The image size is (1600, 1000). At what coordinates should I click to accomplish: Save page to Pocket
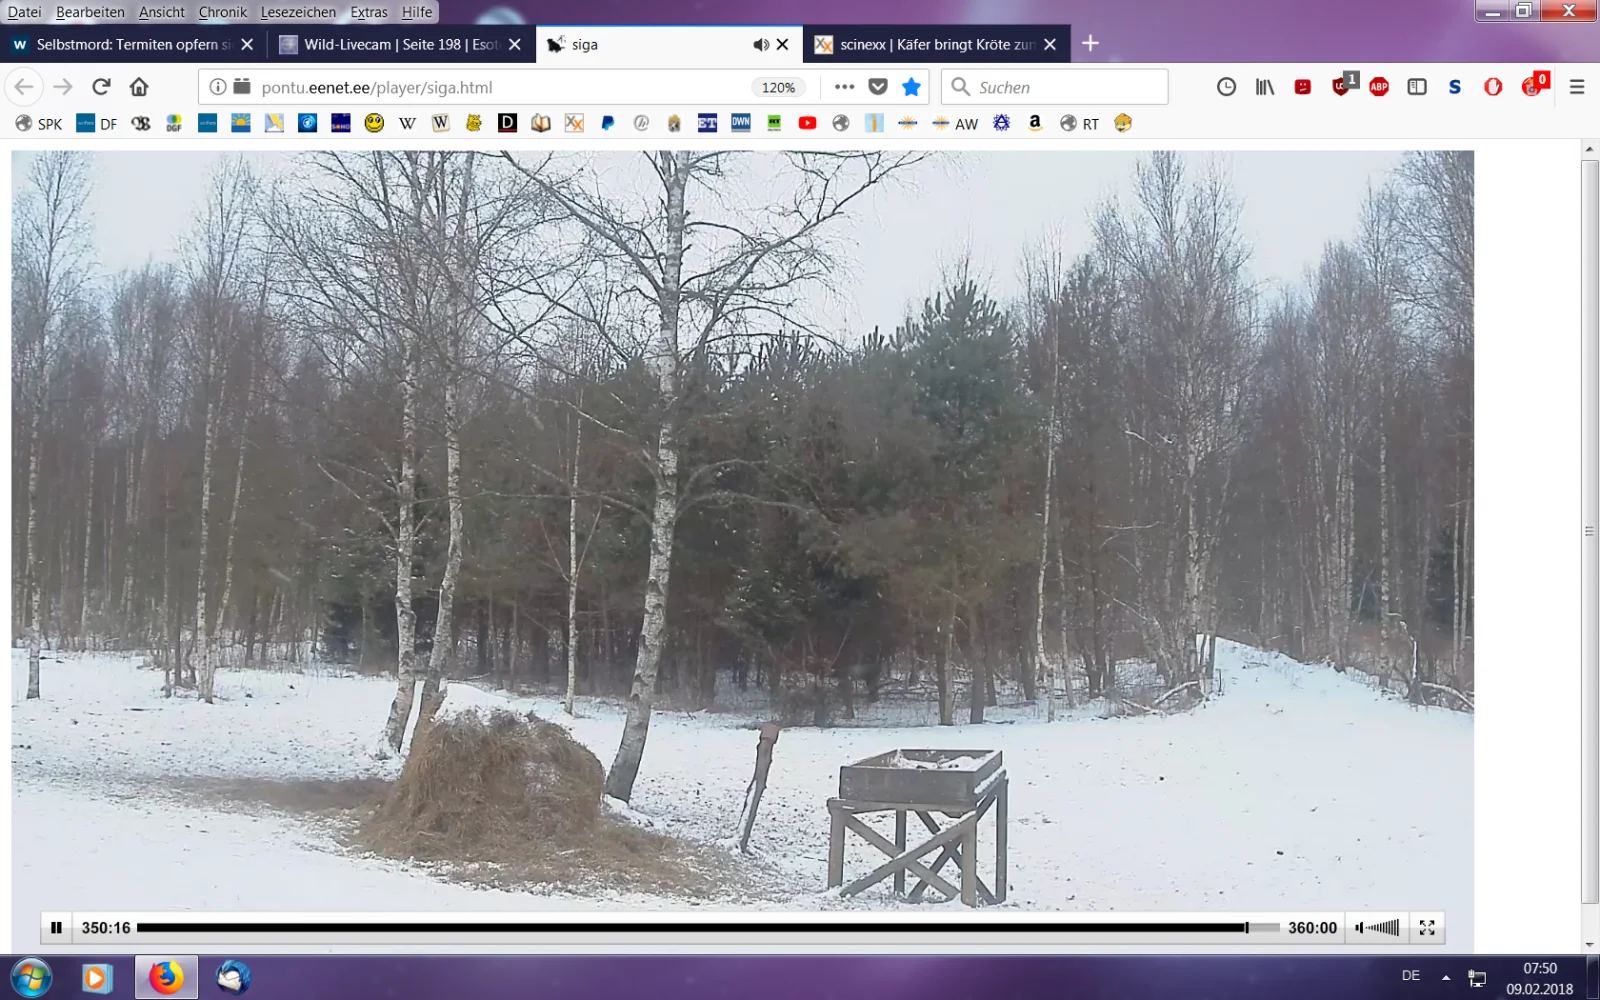(878, 87)
